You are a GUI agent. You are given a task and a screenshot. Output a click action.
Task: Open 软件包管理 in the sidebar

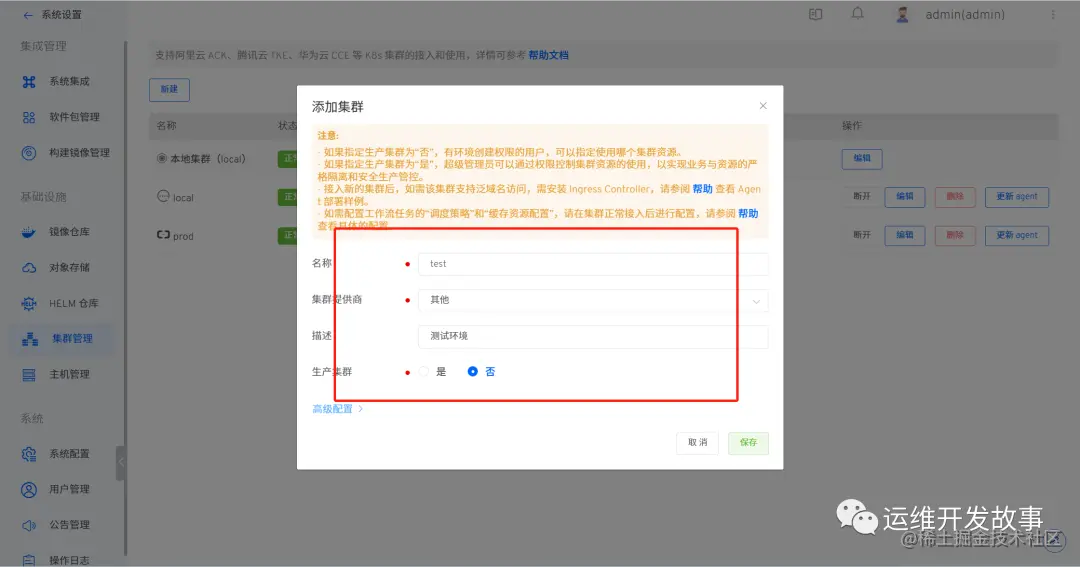74,117
